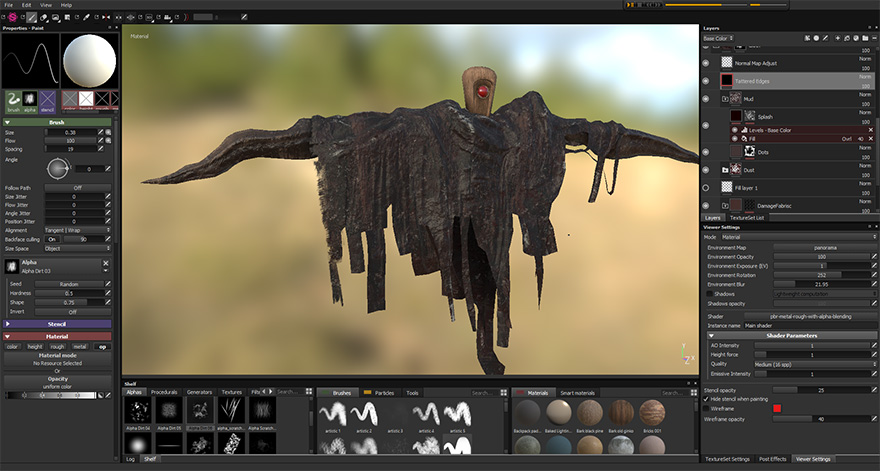
Task: Delete the Levels - Base Color effect
Action: point(871,130)
